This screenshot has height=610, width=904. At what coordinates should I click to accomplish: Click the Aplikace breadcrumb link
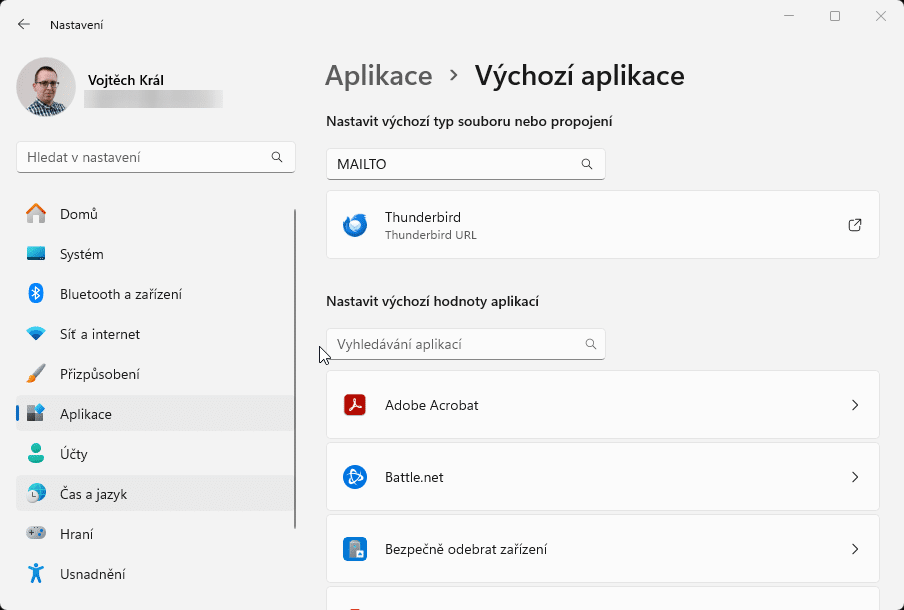coord(378,75)
